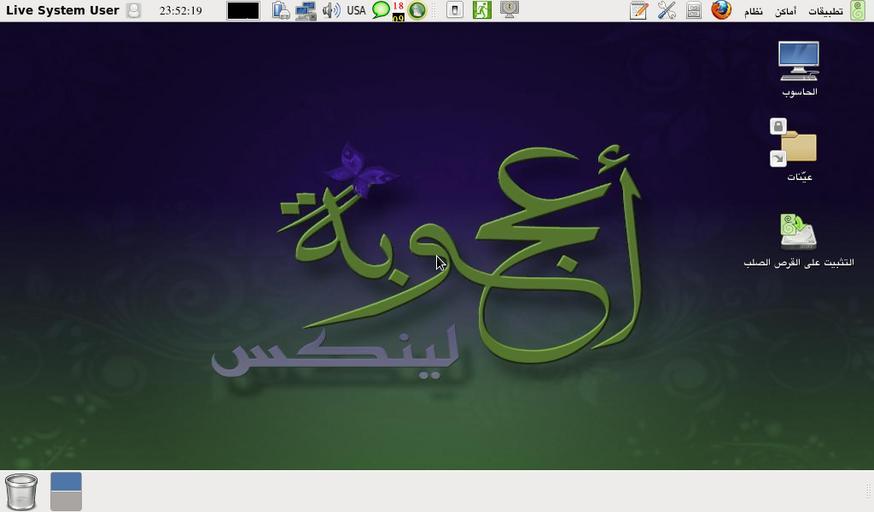874x512 pixels.
Task: Select the bottom gray workspace in switcher
Action: (66, 501)
